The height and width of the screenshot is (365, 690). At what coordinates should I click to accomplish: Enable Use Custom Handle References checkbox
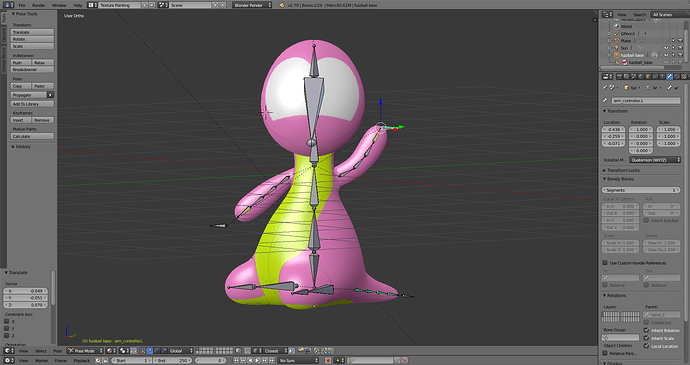[605, 263]
